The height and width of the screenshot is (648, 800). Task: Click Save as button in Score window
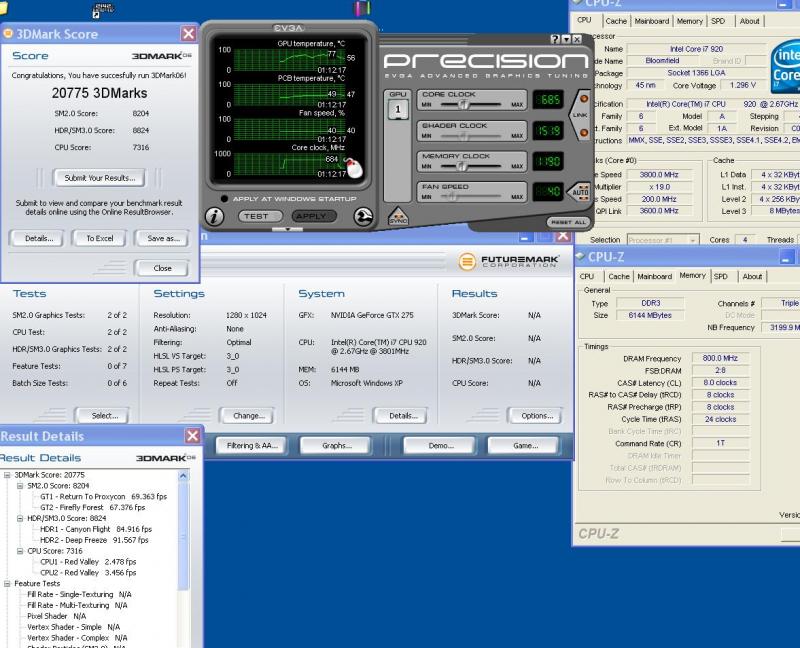point(163,238)
